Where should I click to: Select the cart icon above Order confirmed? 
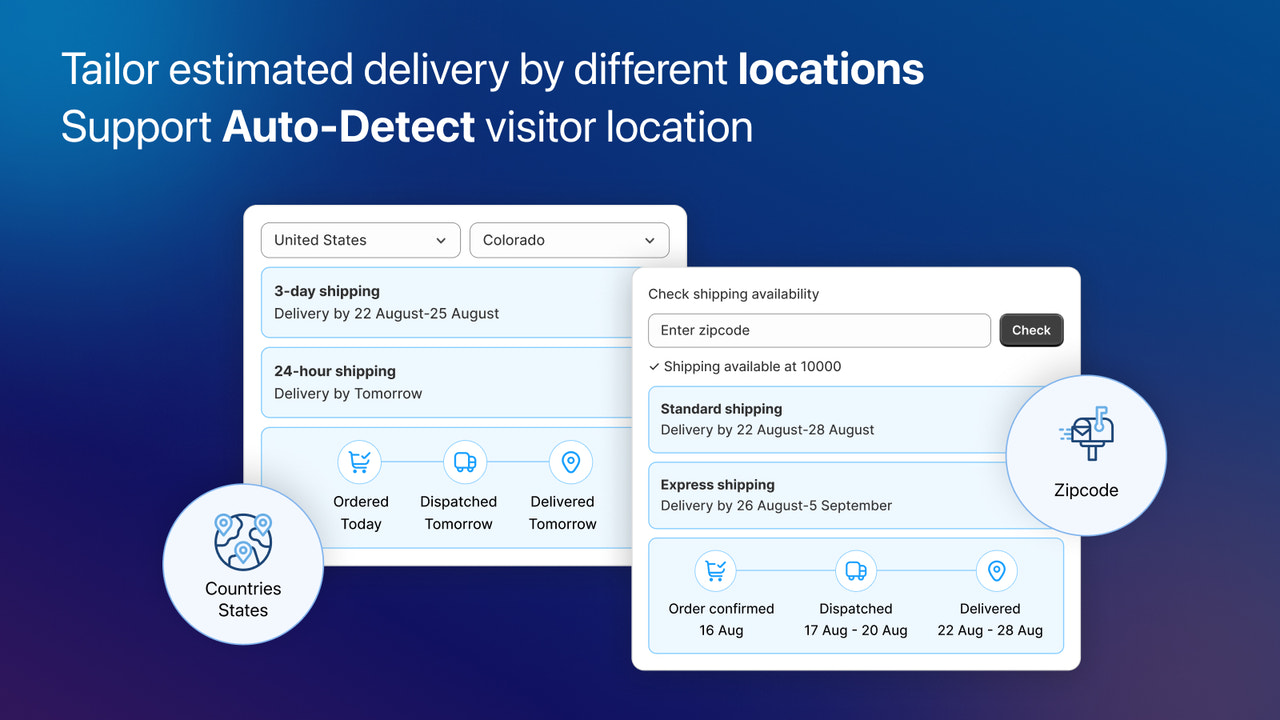coord(716,570)
